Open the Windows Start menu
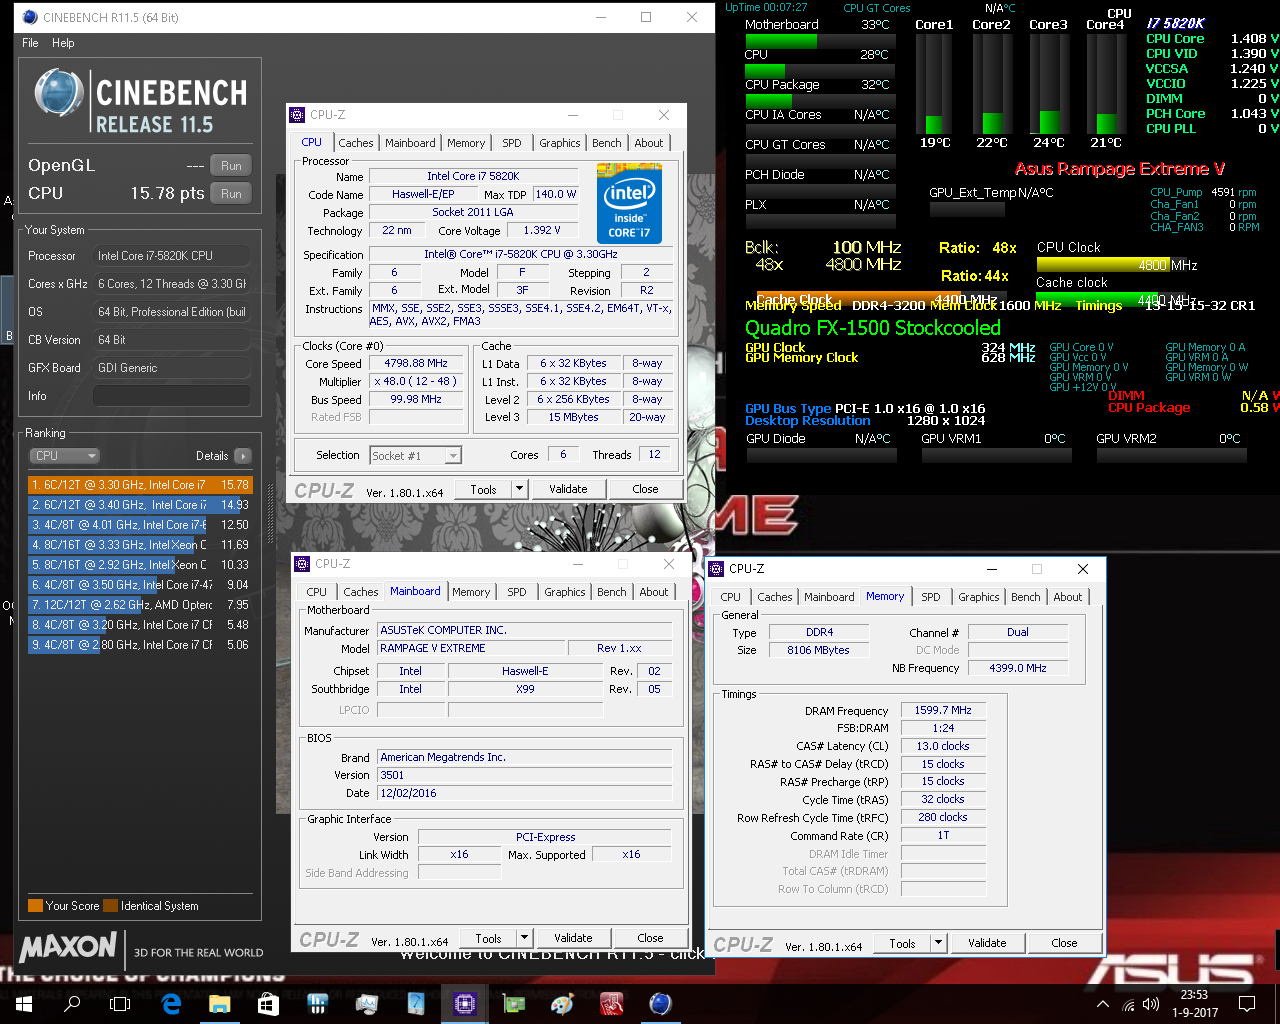This screenshot has width=1280, height=1024. point(23,1003)
